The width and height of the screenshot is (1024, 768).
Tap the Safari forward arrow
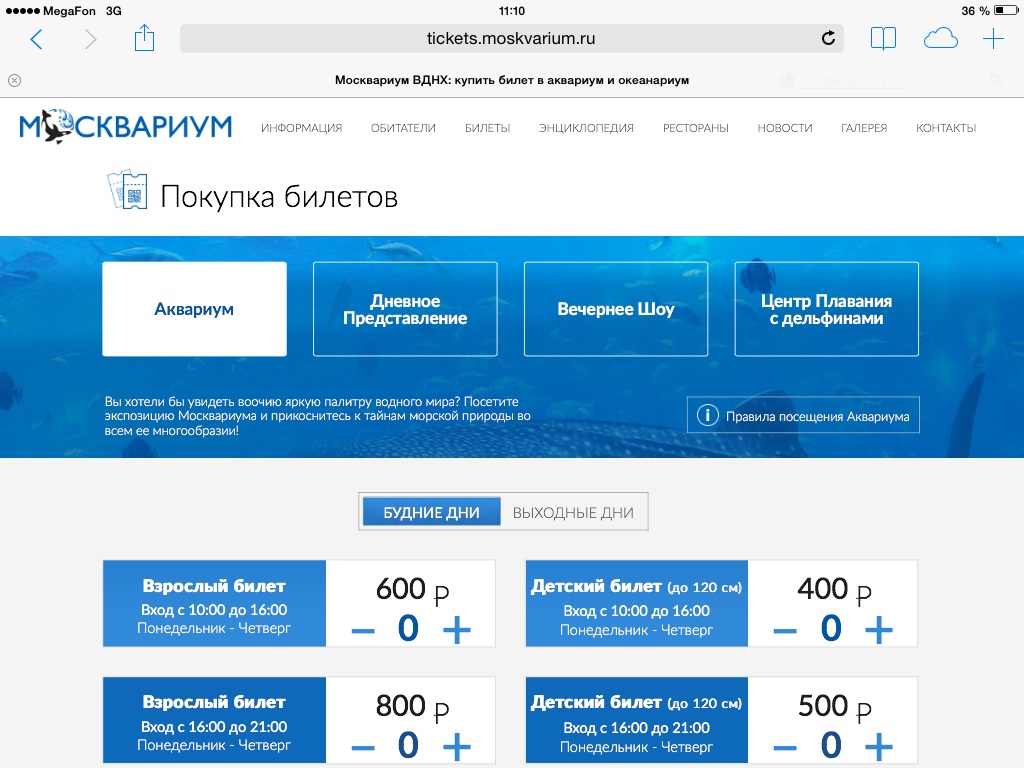[x=90, y=39]
